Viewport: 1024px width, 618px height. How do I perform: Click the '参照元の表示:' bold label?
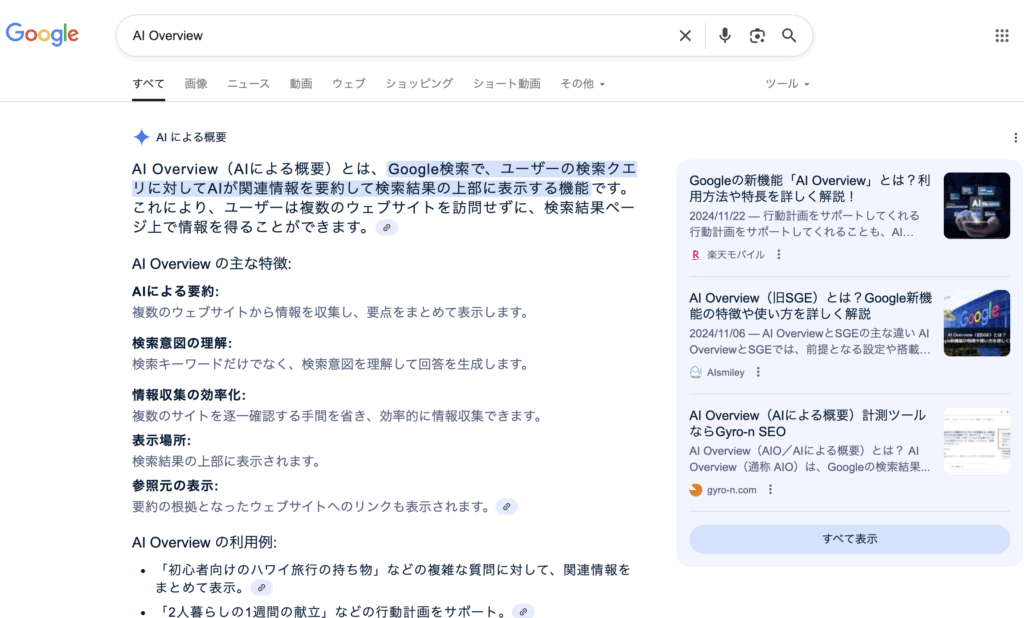point(175,485)
